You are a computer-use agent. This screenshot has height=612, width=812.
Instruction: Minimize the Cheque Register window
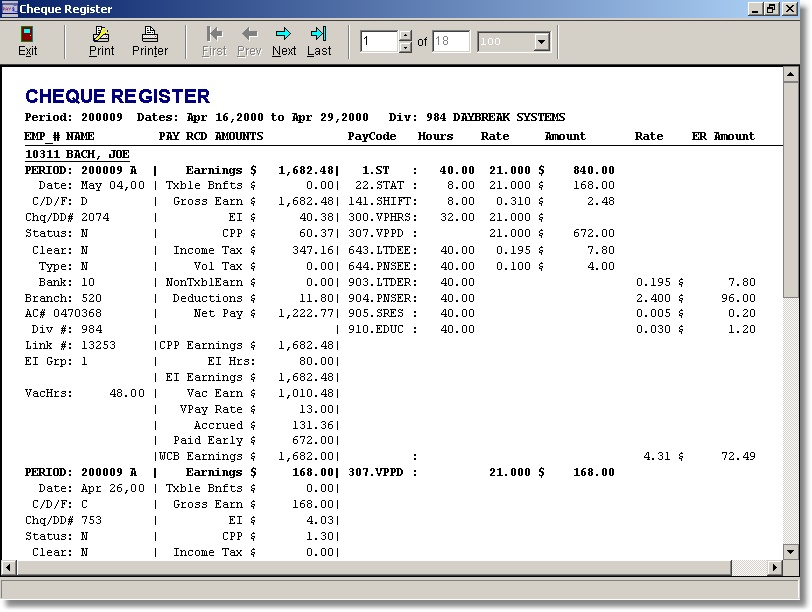[x=754, y=9]
